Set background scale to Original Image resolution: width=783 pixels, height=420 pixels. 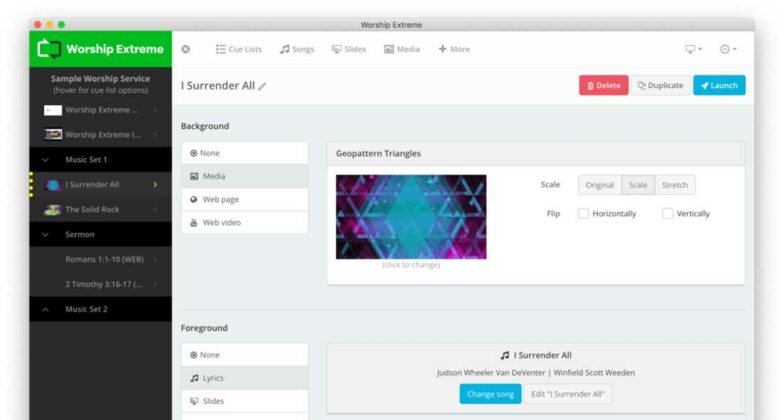[x=600, y=185]
